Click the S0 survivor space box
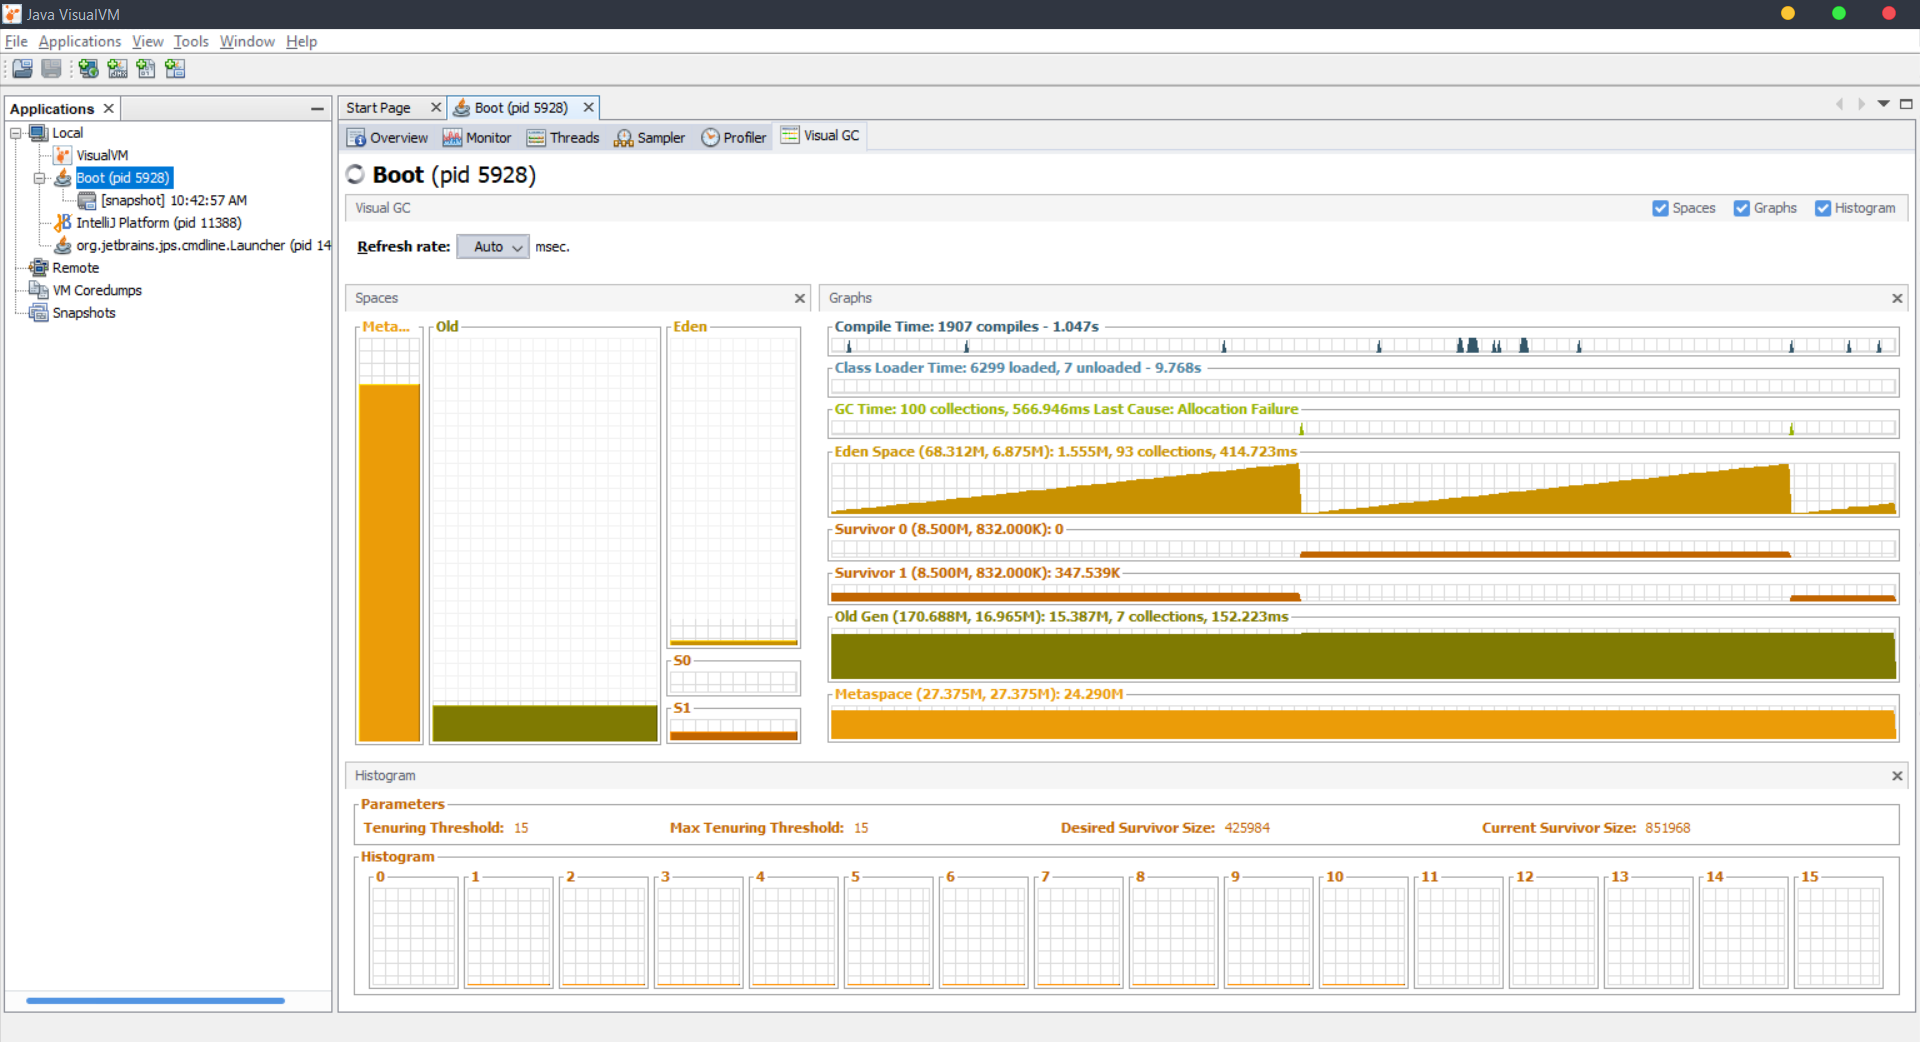 click(734, 680)
